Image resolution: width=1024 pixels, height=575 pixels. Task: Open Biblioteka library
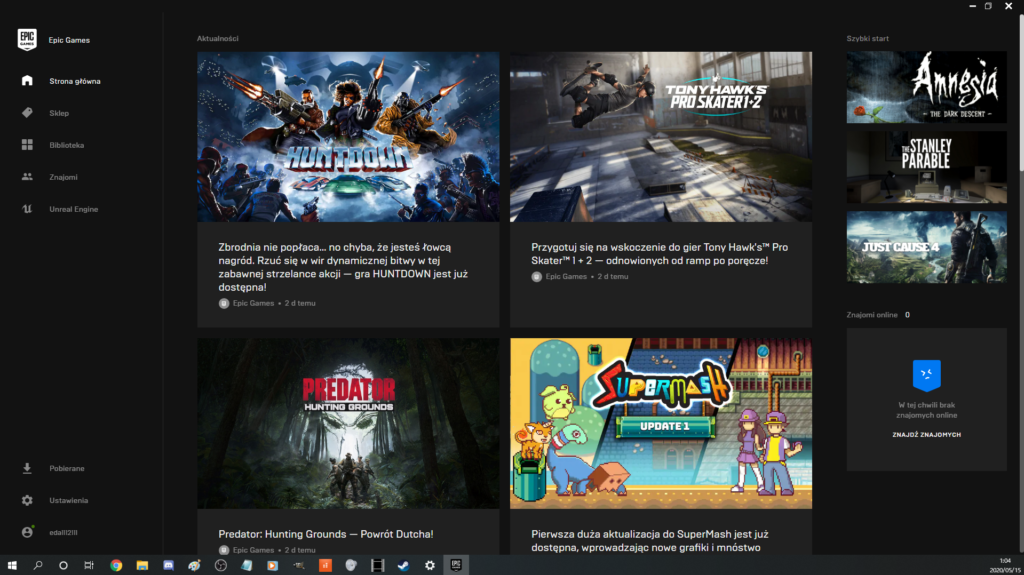[67, 145]
